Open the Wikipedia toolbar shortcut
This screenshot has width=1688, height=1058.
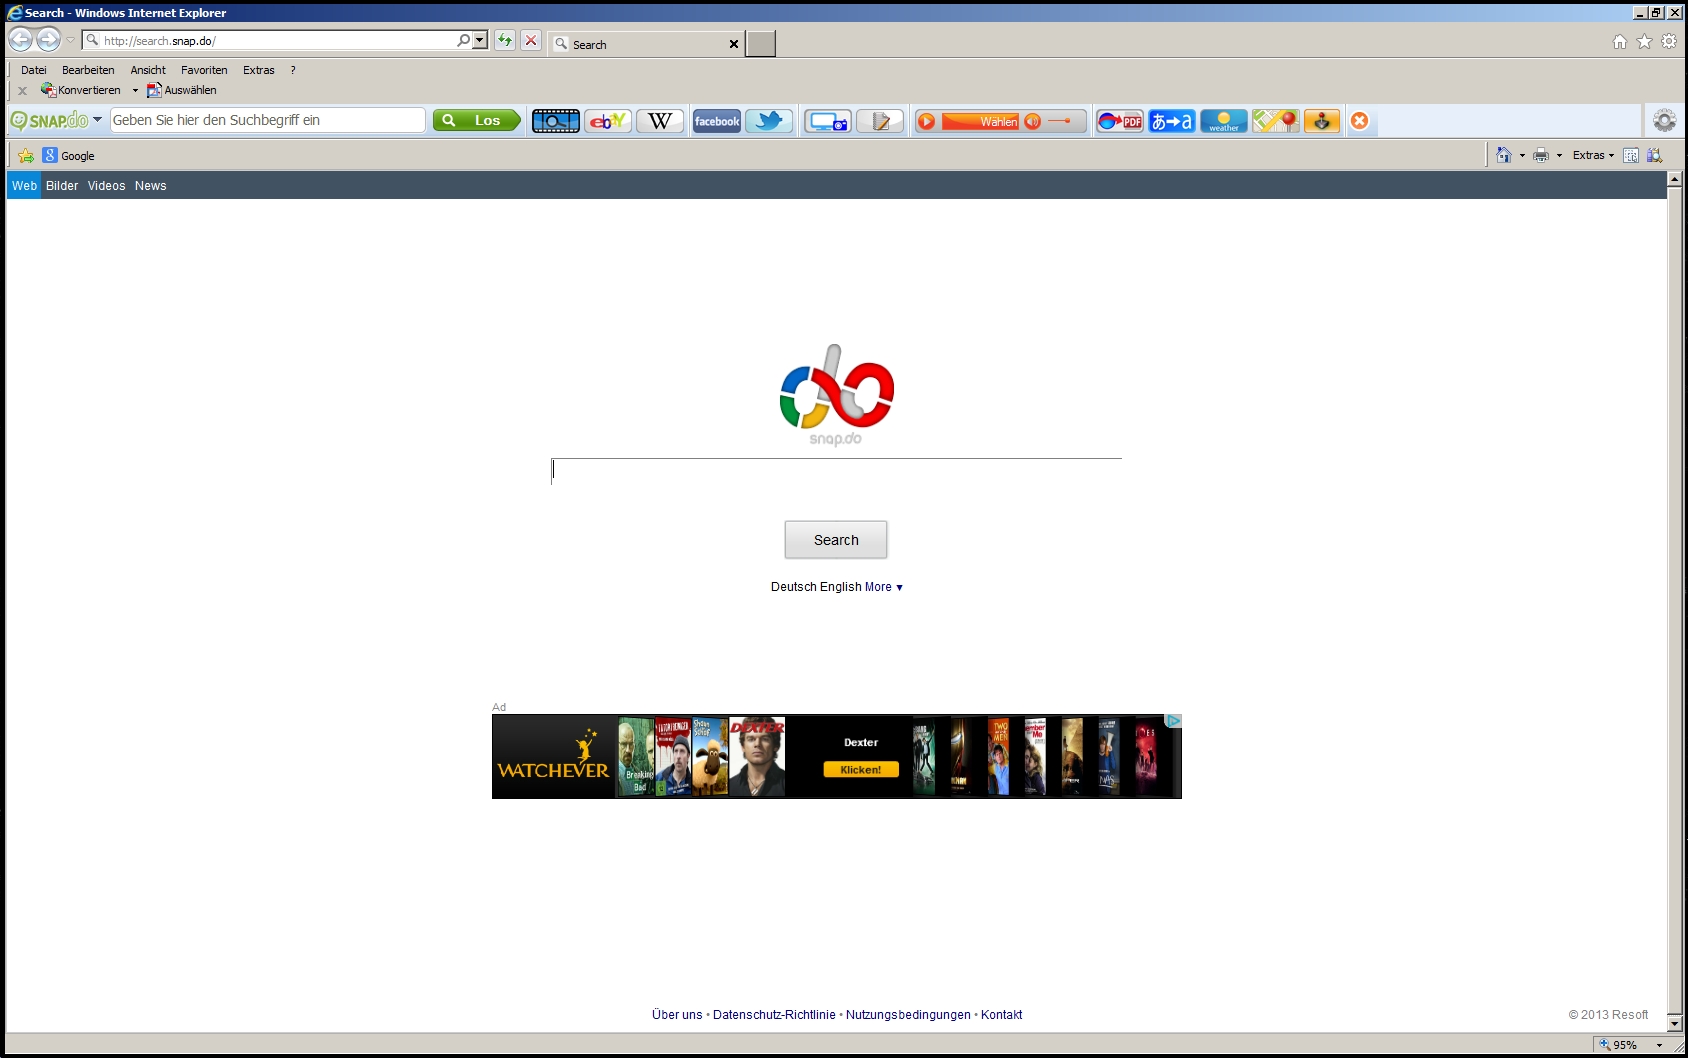click(x=660, y=121)
